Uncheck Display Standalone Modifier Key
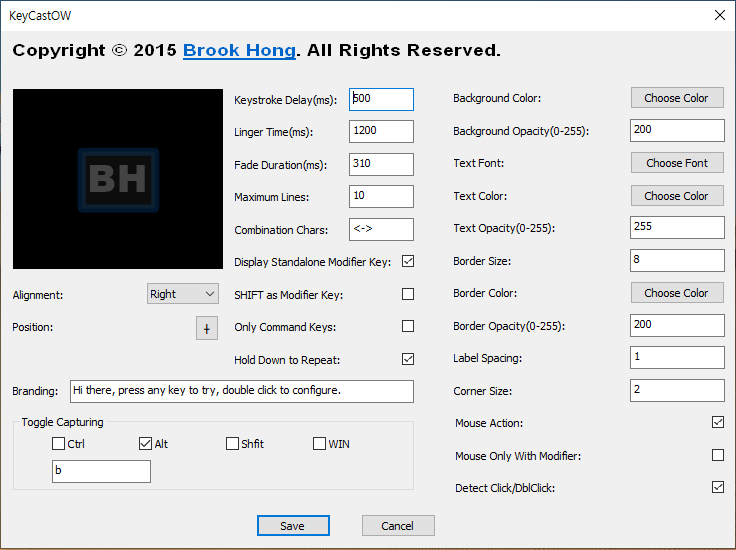 408,261
